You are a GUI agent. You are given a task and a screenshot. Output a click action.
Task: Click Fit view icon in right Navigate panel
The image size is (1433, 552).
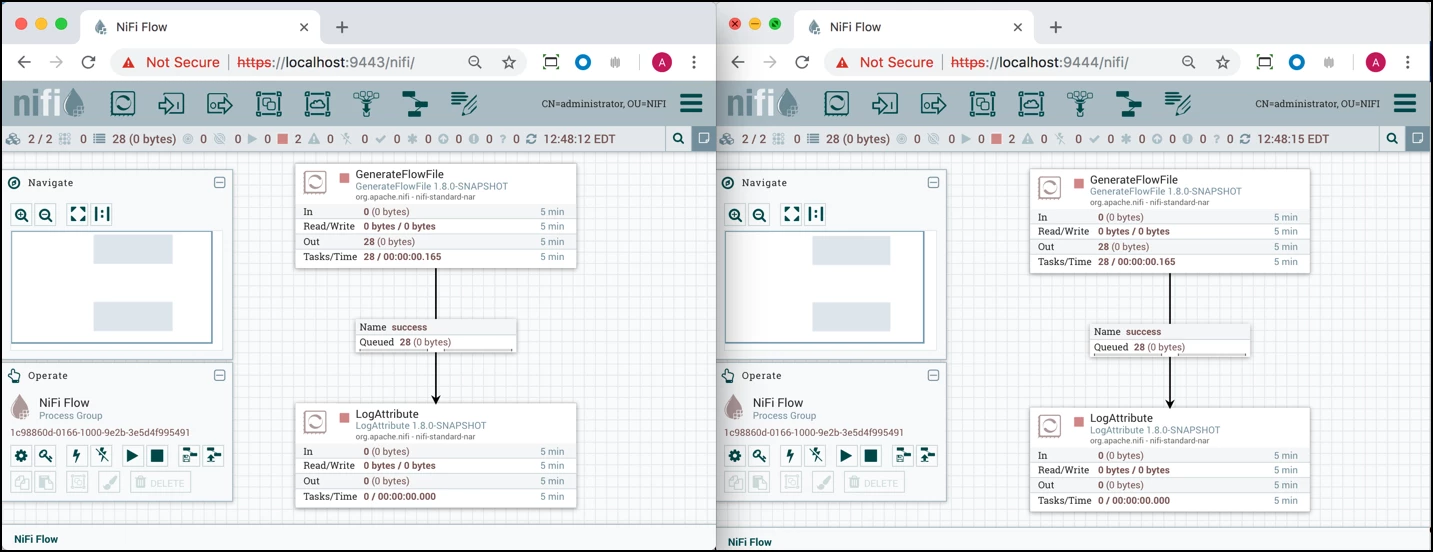[791, 214]
